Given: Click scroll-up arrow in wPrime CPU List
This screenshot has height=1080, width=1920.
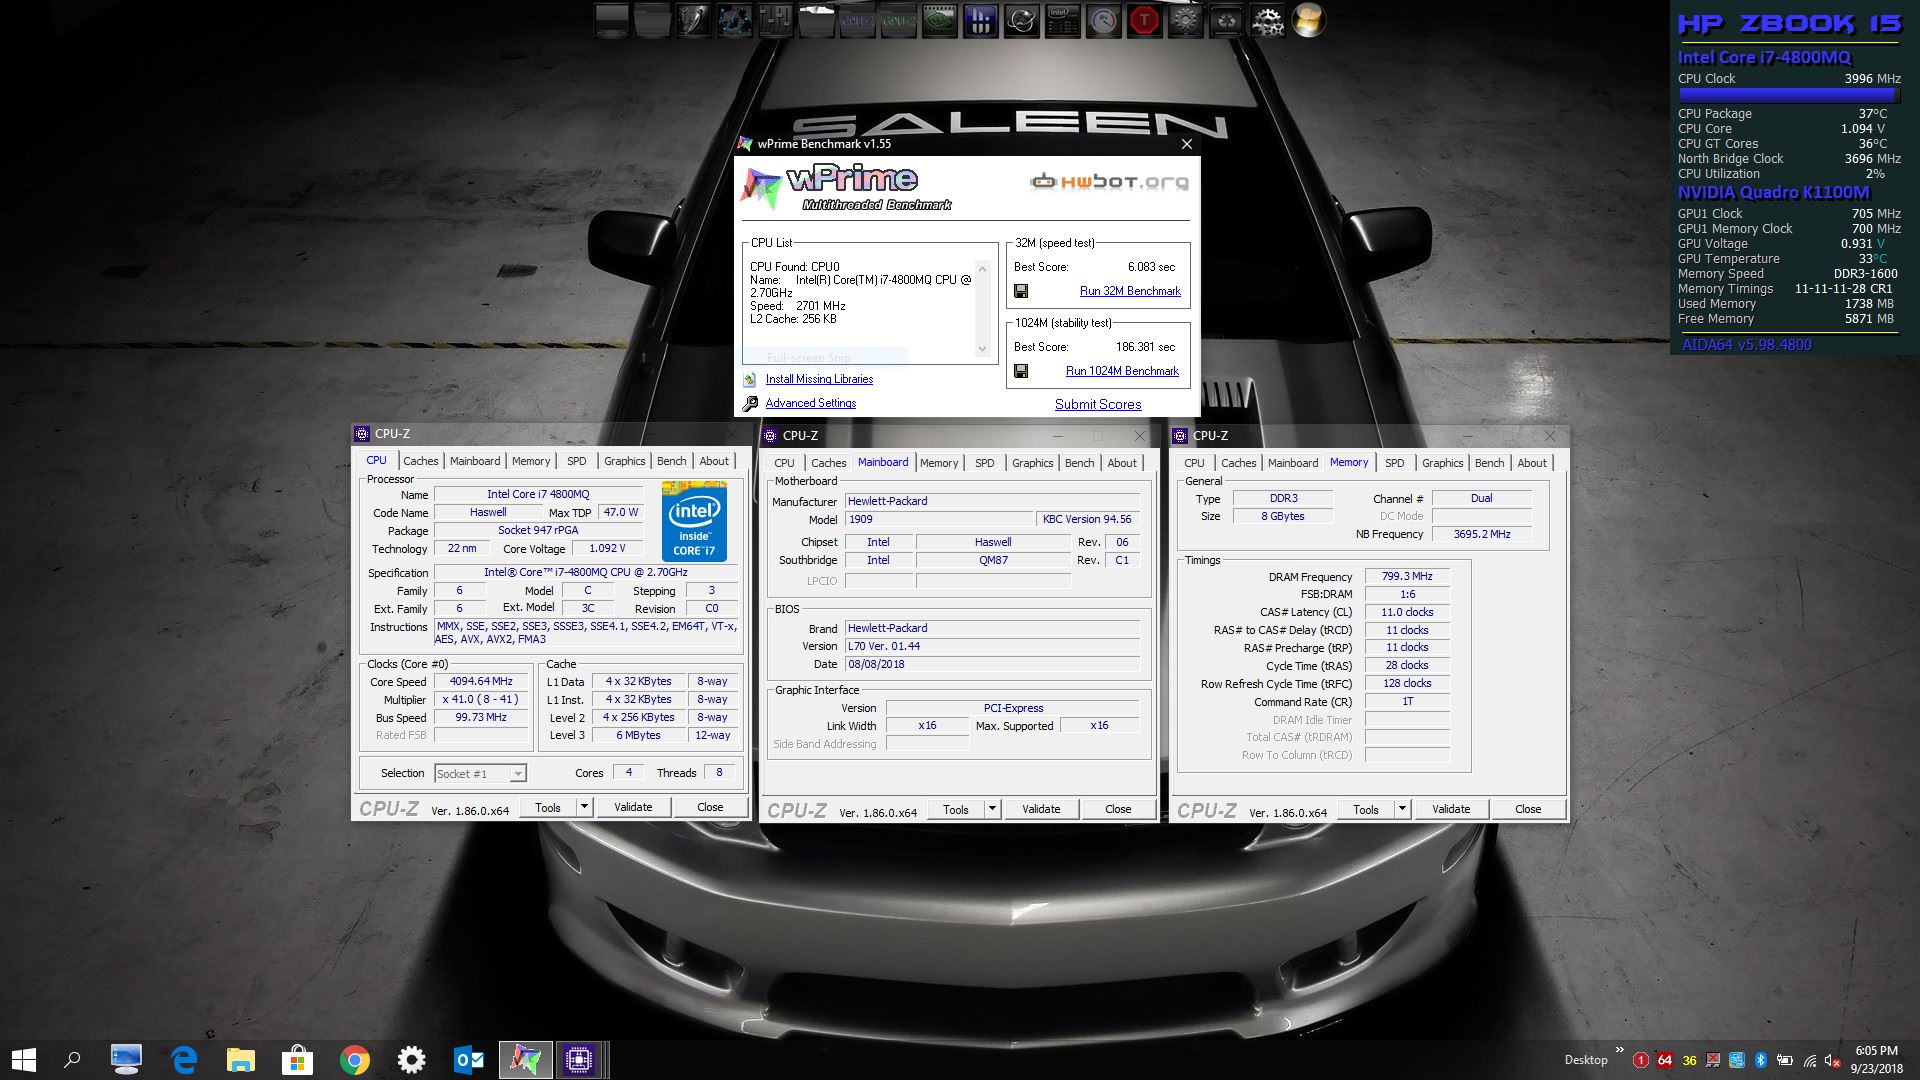Looking at the screenshot, I should coord(982,269).
